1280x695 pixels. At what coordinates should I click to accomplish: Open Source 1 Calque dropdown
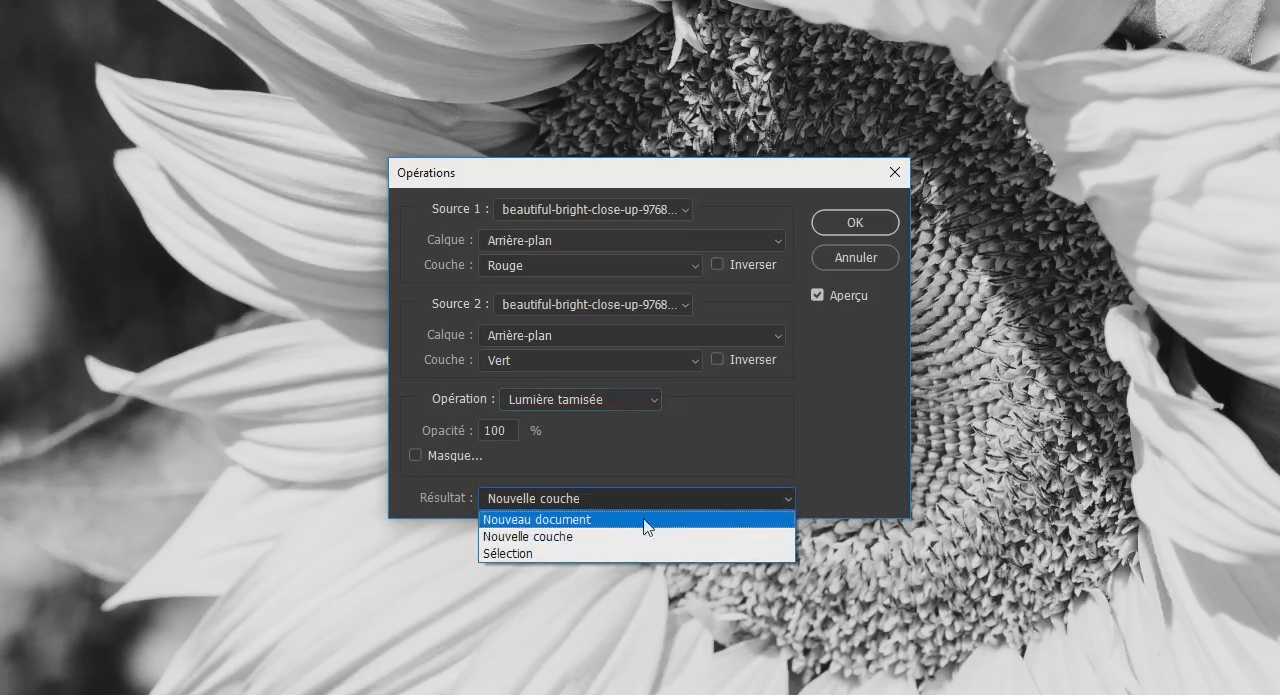point(632,240)
